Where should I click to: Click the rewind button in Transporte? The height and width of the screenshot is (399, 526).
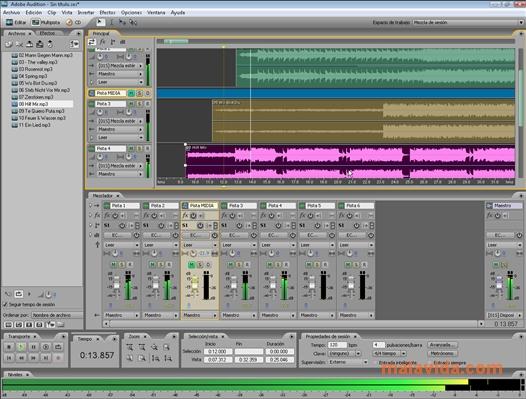coord(21,358)
